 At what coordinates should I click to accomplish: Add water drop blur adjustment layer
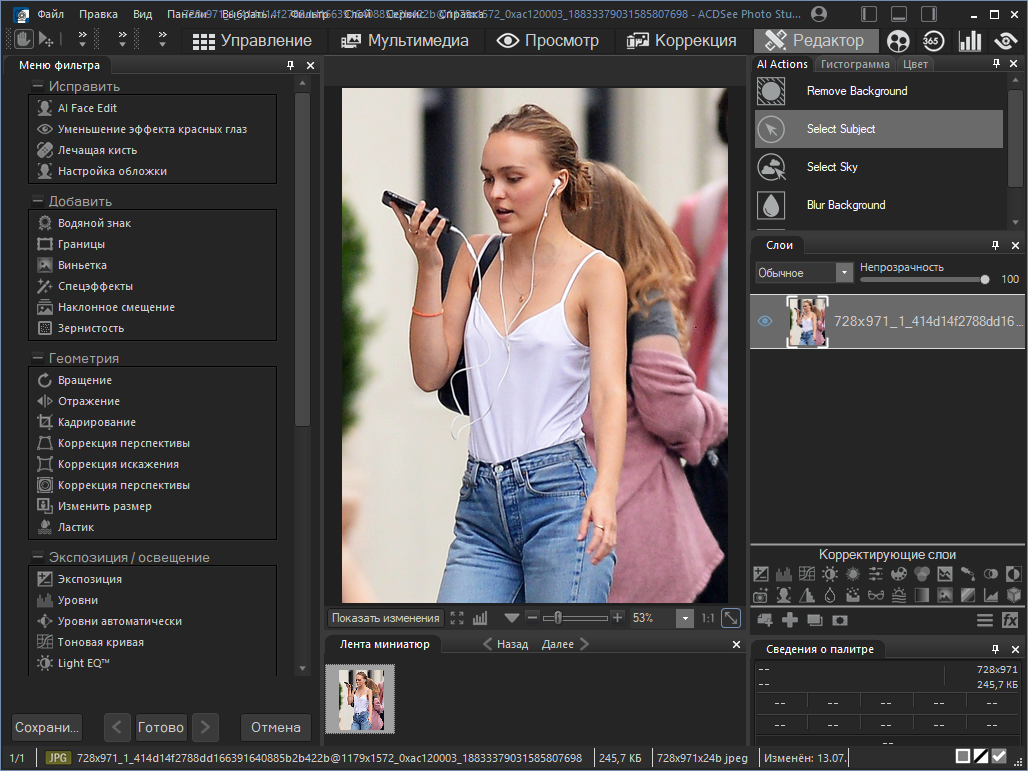click(x=830, y=595)
